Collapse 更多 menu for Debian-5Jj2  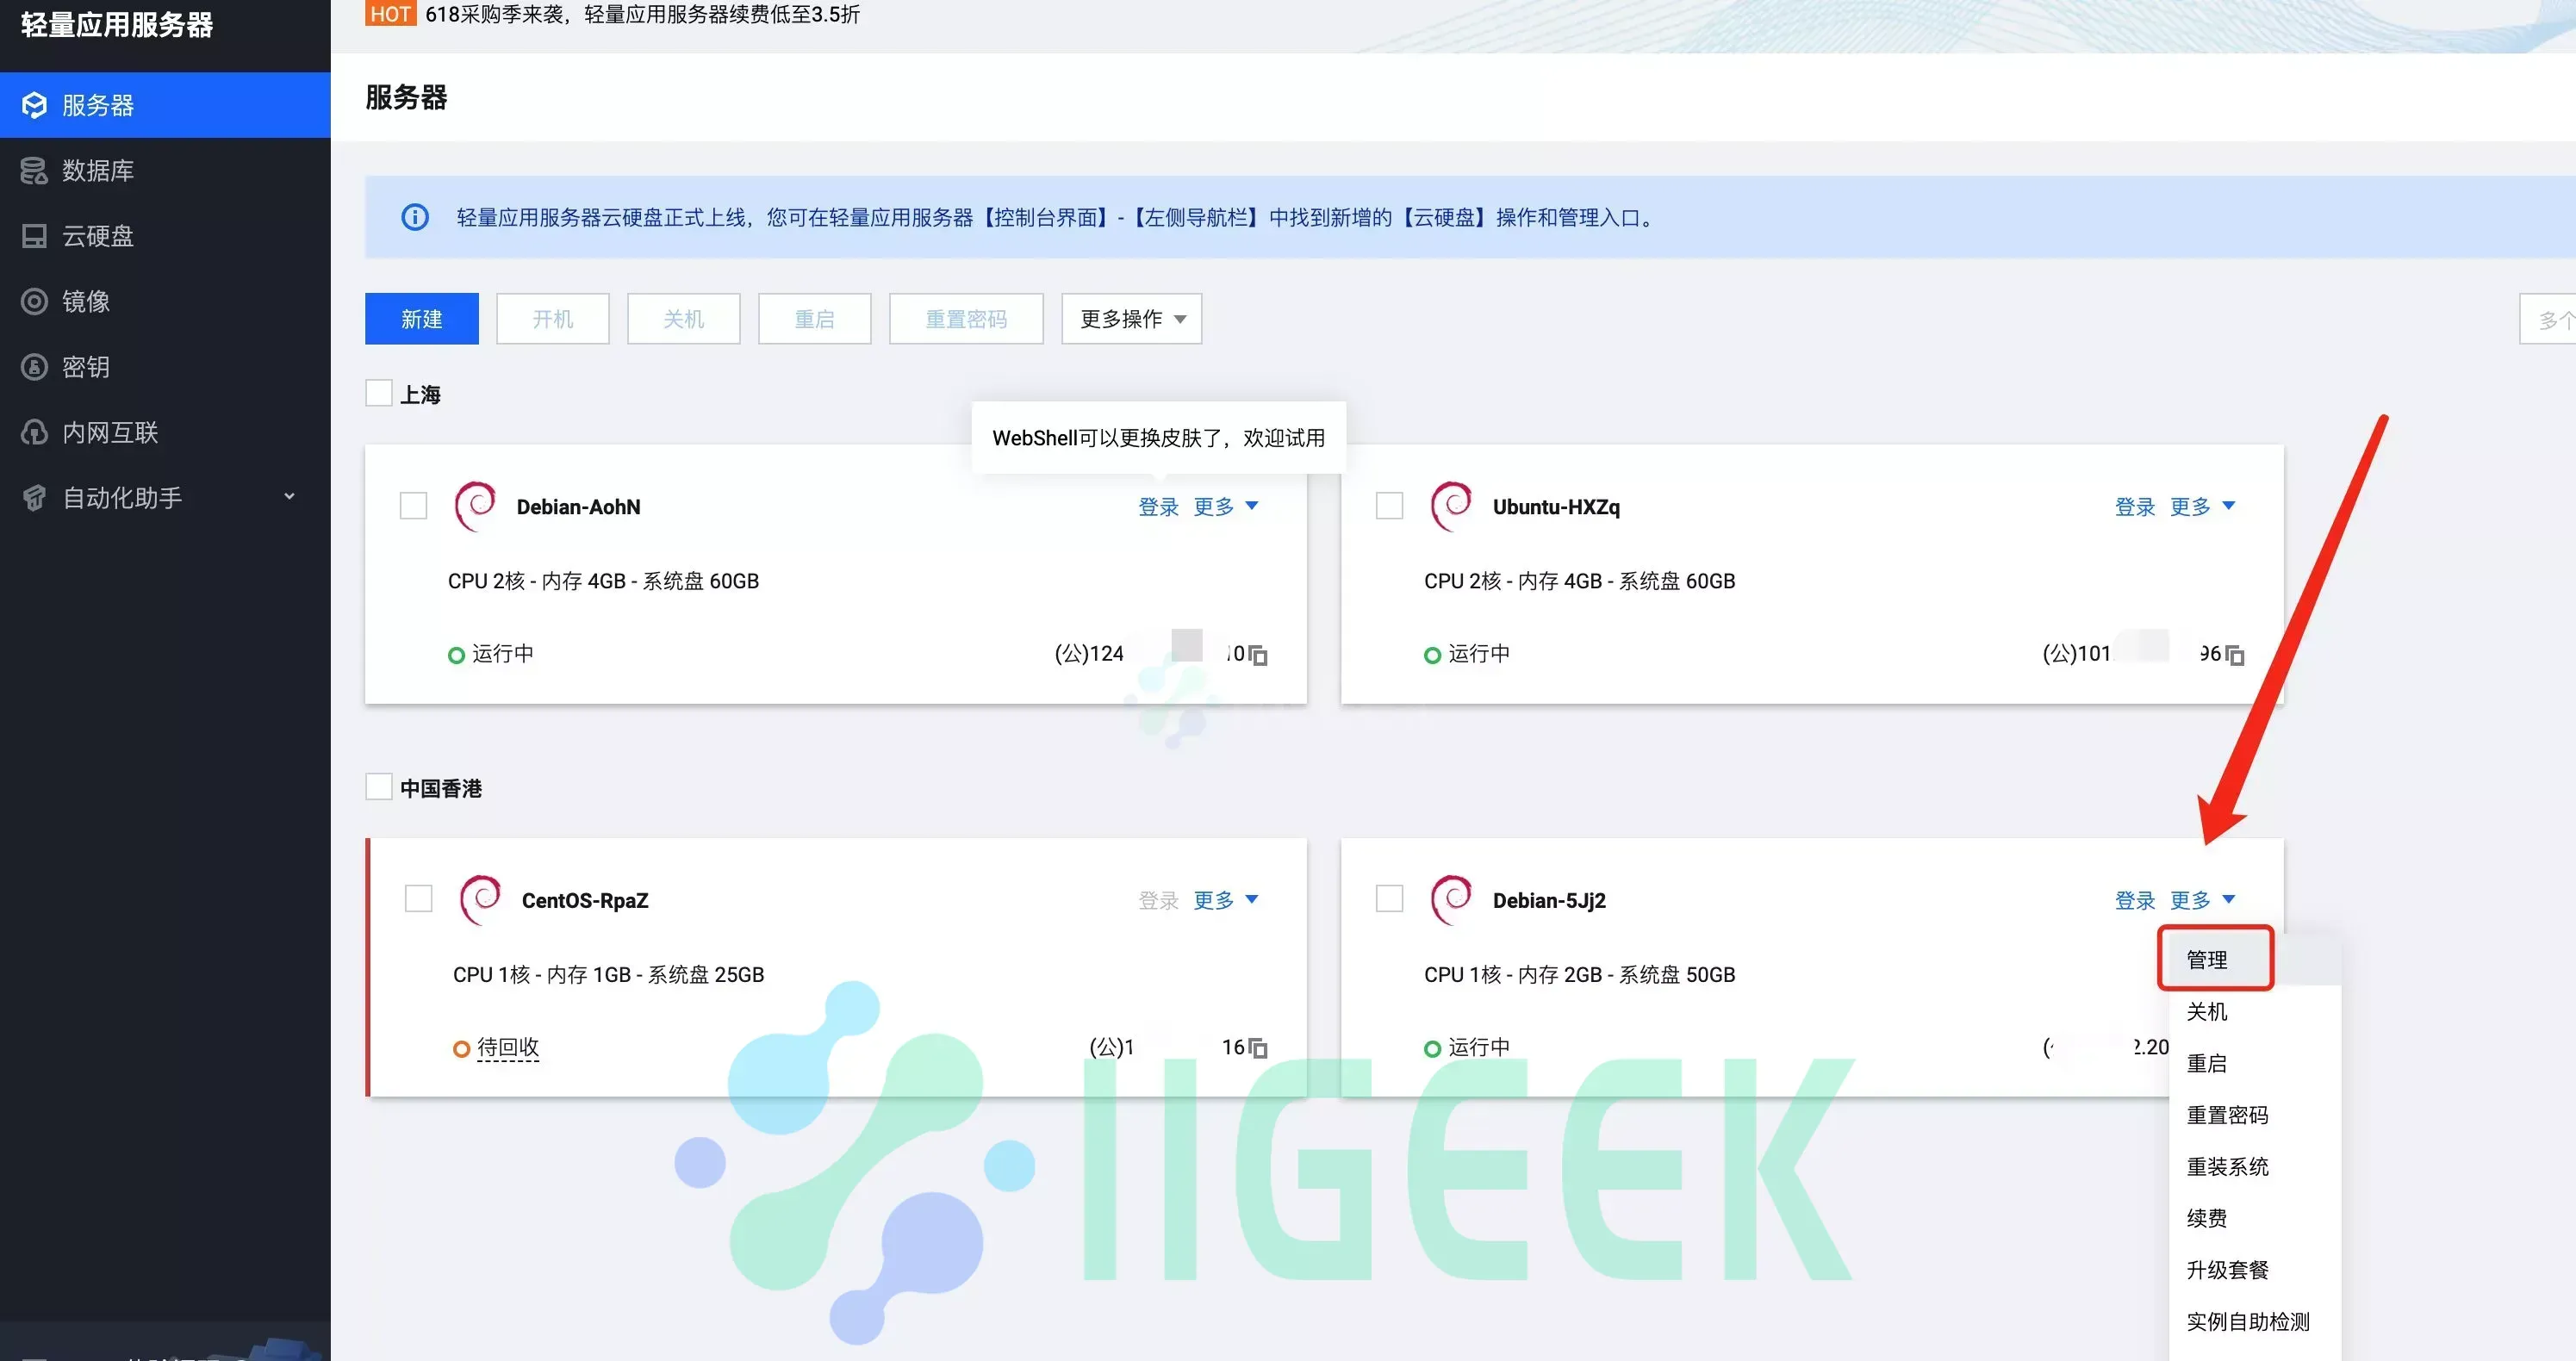click(x=2202, y=900)
